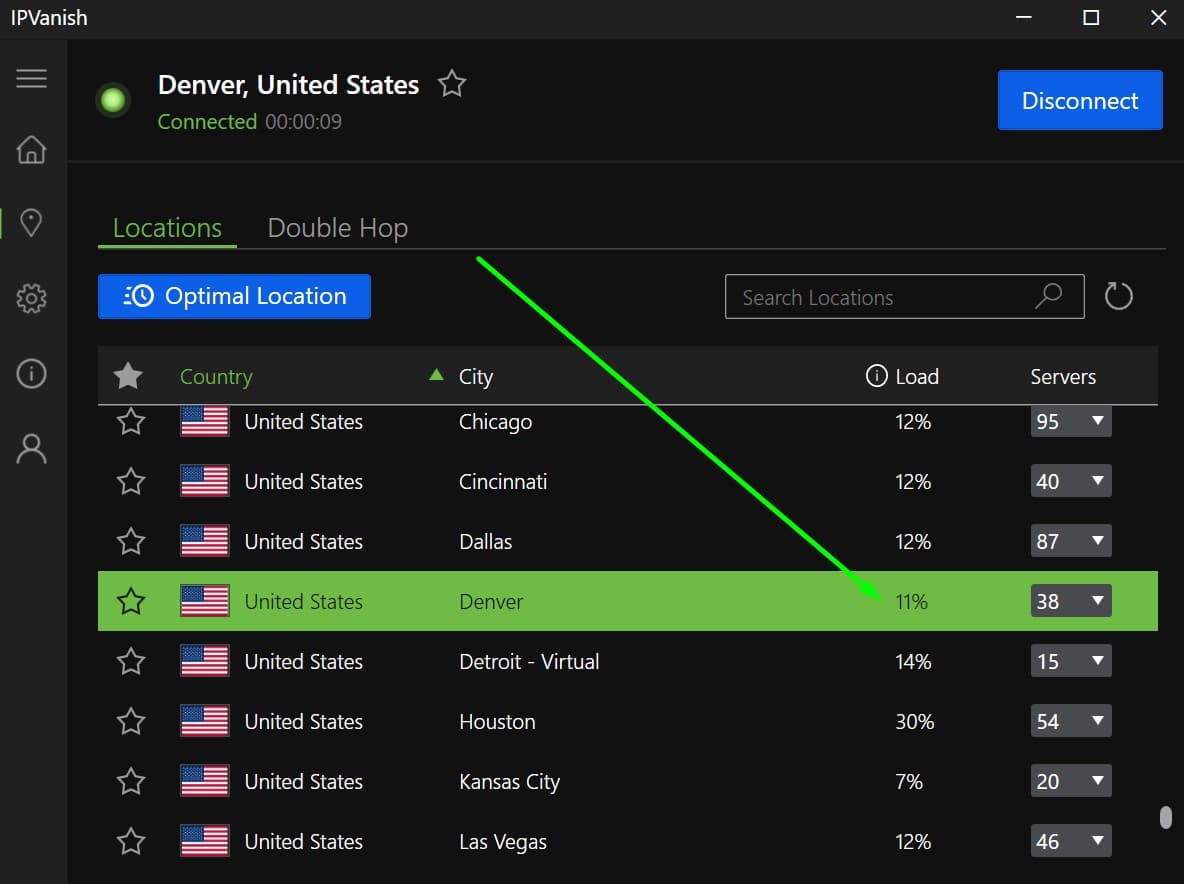Select the Detroit - Virtual city name
The width and height of the screenshot is (1184, 884).
coord(529,661)
